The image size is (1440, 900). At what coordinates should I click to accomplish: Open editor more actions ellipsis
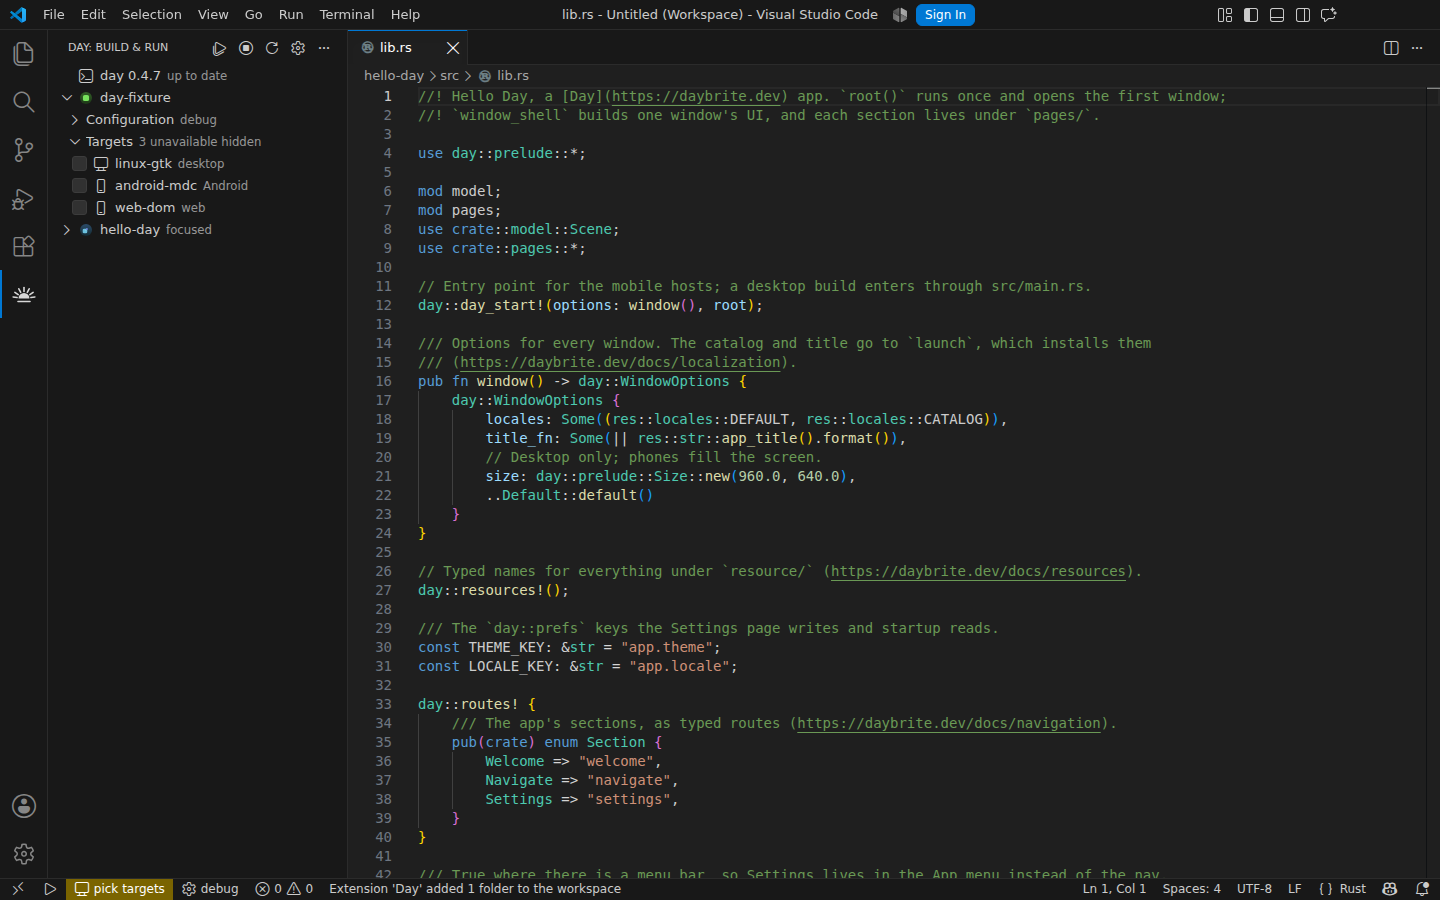tap(1417, 48)
